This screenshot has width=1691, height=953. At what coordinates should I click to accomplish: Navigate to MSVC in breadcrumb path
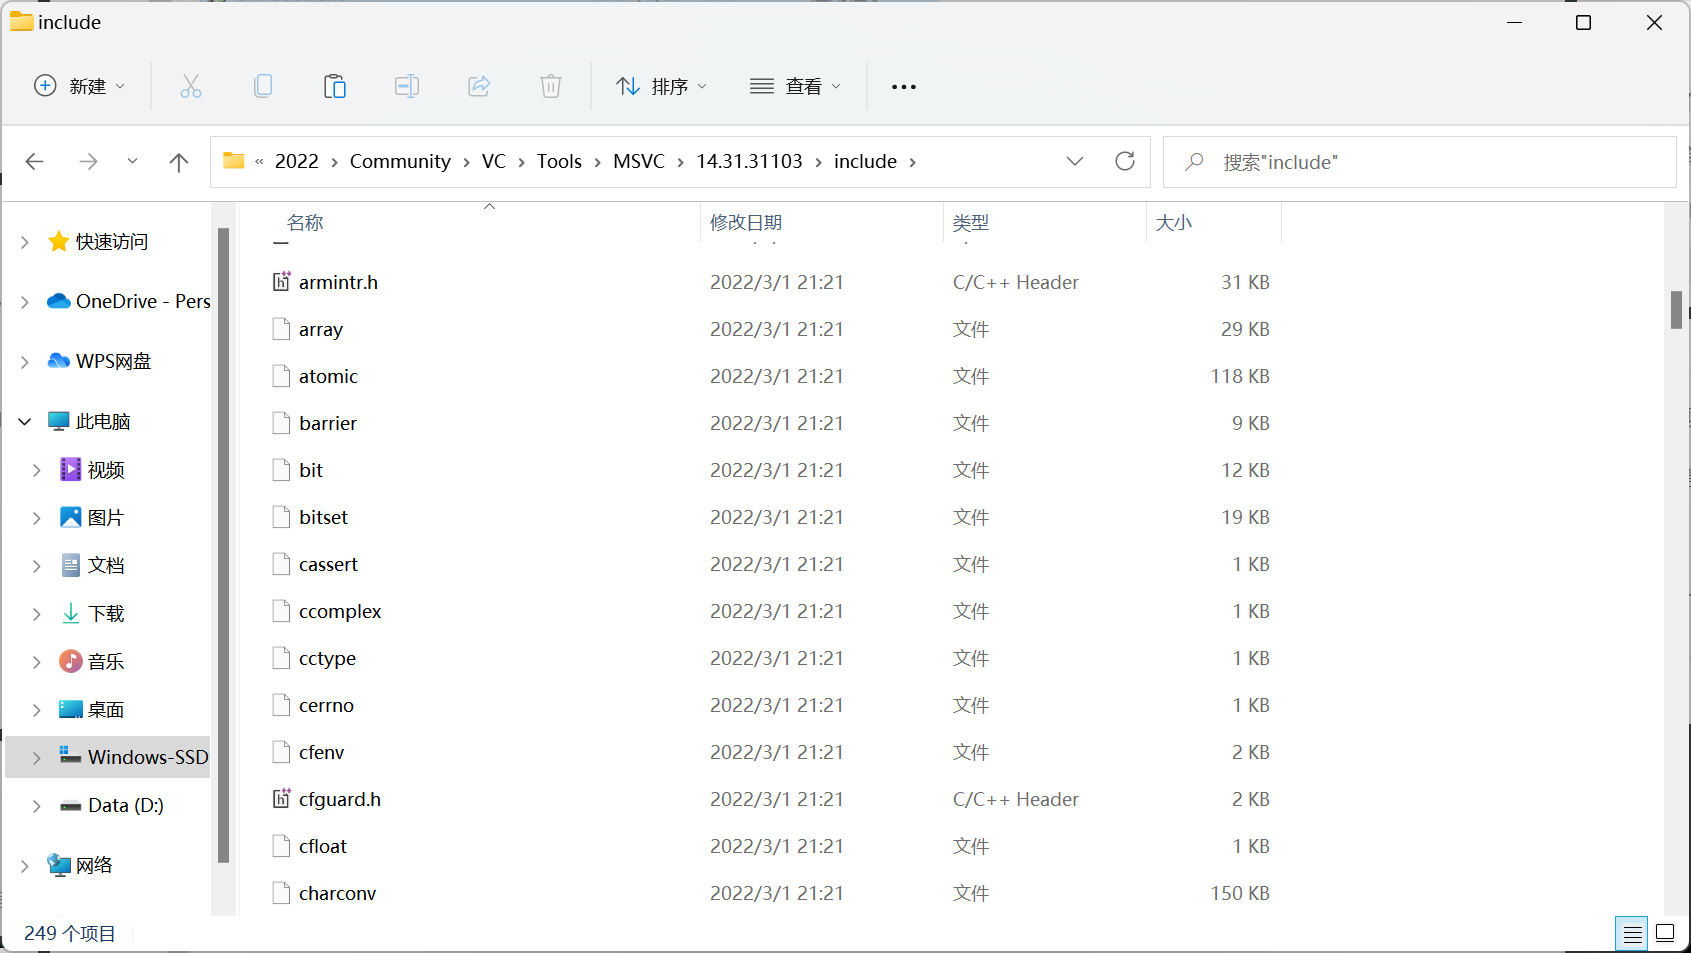(x=639, y=161)
